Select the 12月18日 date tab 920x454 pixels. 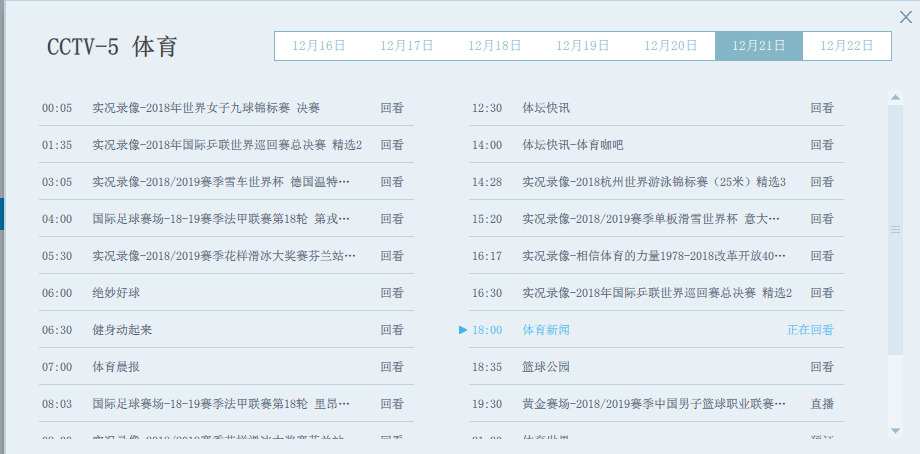point(494,46)
